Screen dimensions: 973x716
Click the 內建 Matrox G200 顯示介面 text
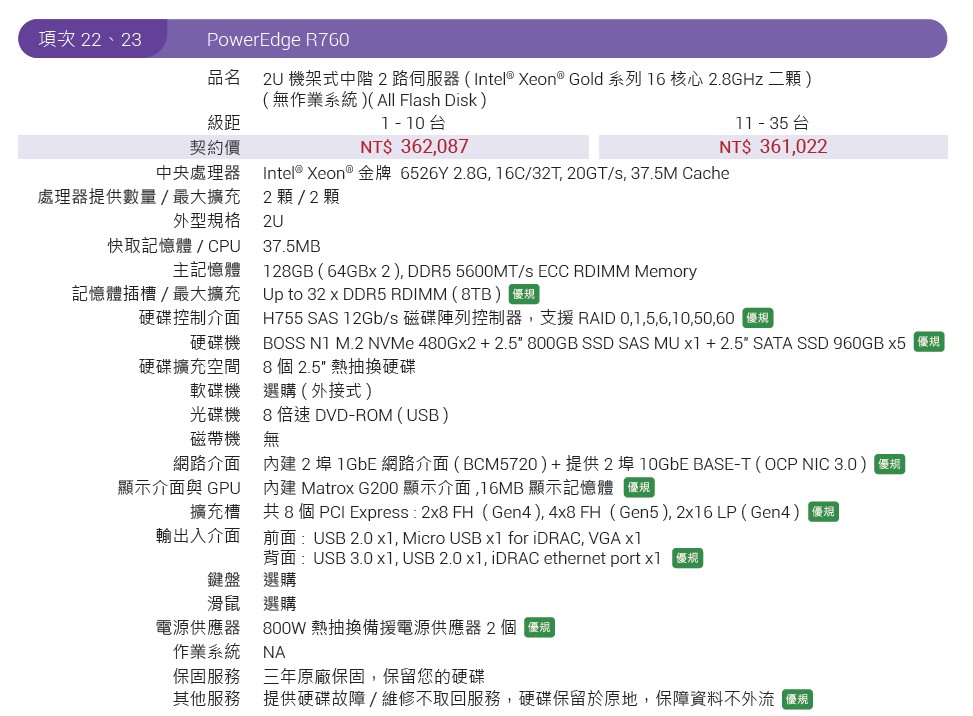click(438, 488)
